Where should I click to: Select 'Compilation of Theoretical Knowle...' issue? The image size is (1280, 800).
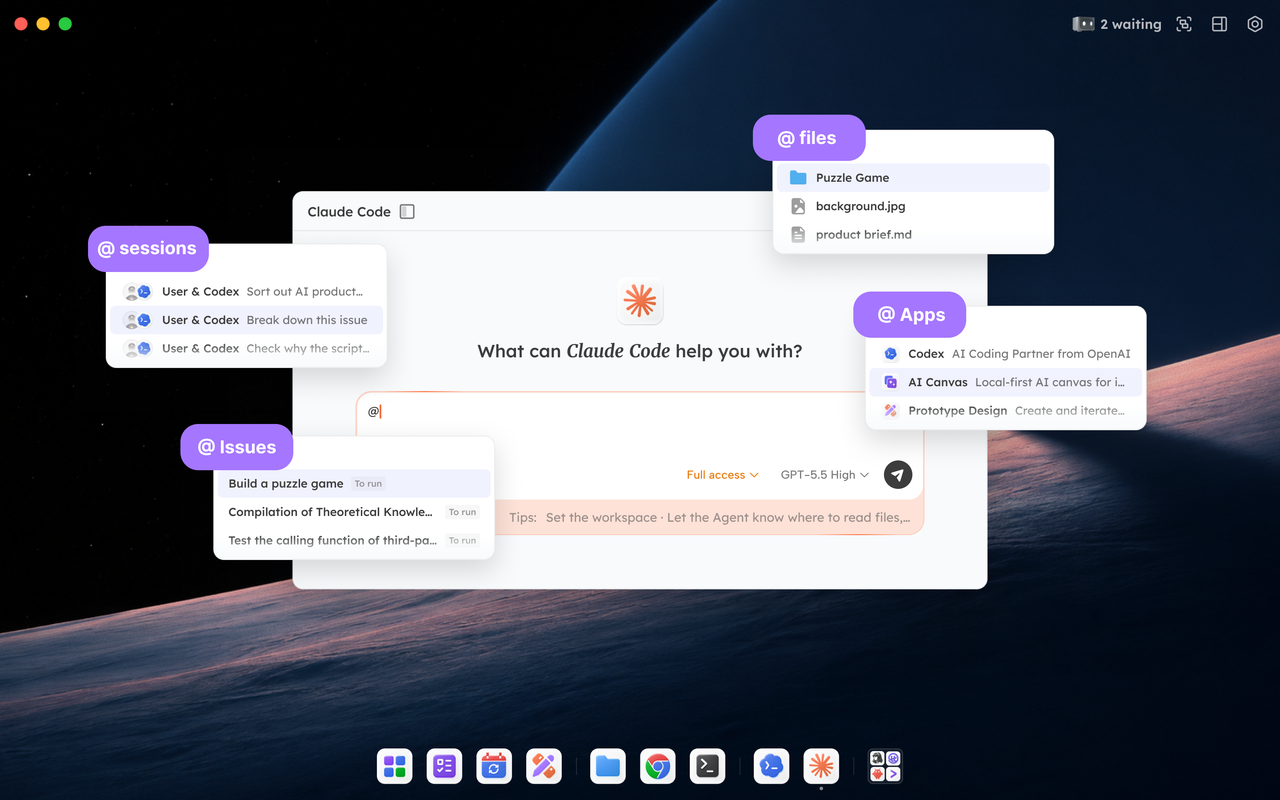[x=354, y=512]
